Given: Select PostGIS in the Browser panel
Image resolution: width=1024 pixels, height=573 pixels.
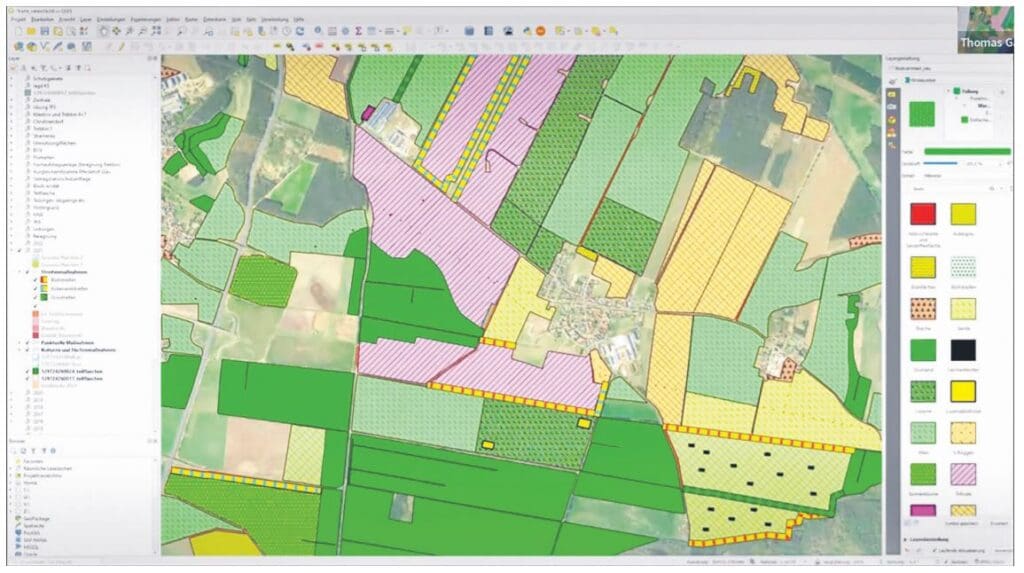Looking at the screenshot, I should point(31,533).
